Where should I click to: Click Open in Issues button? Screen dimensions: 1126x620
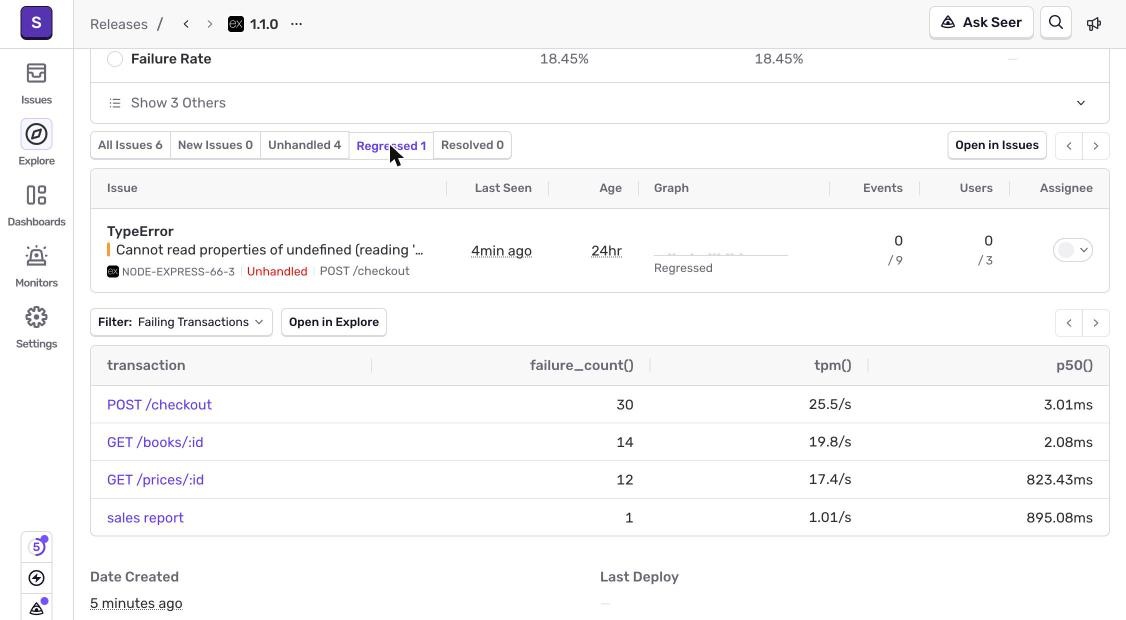click(x=997, y=145)
